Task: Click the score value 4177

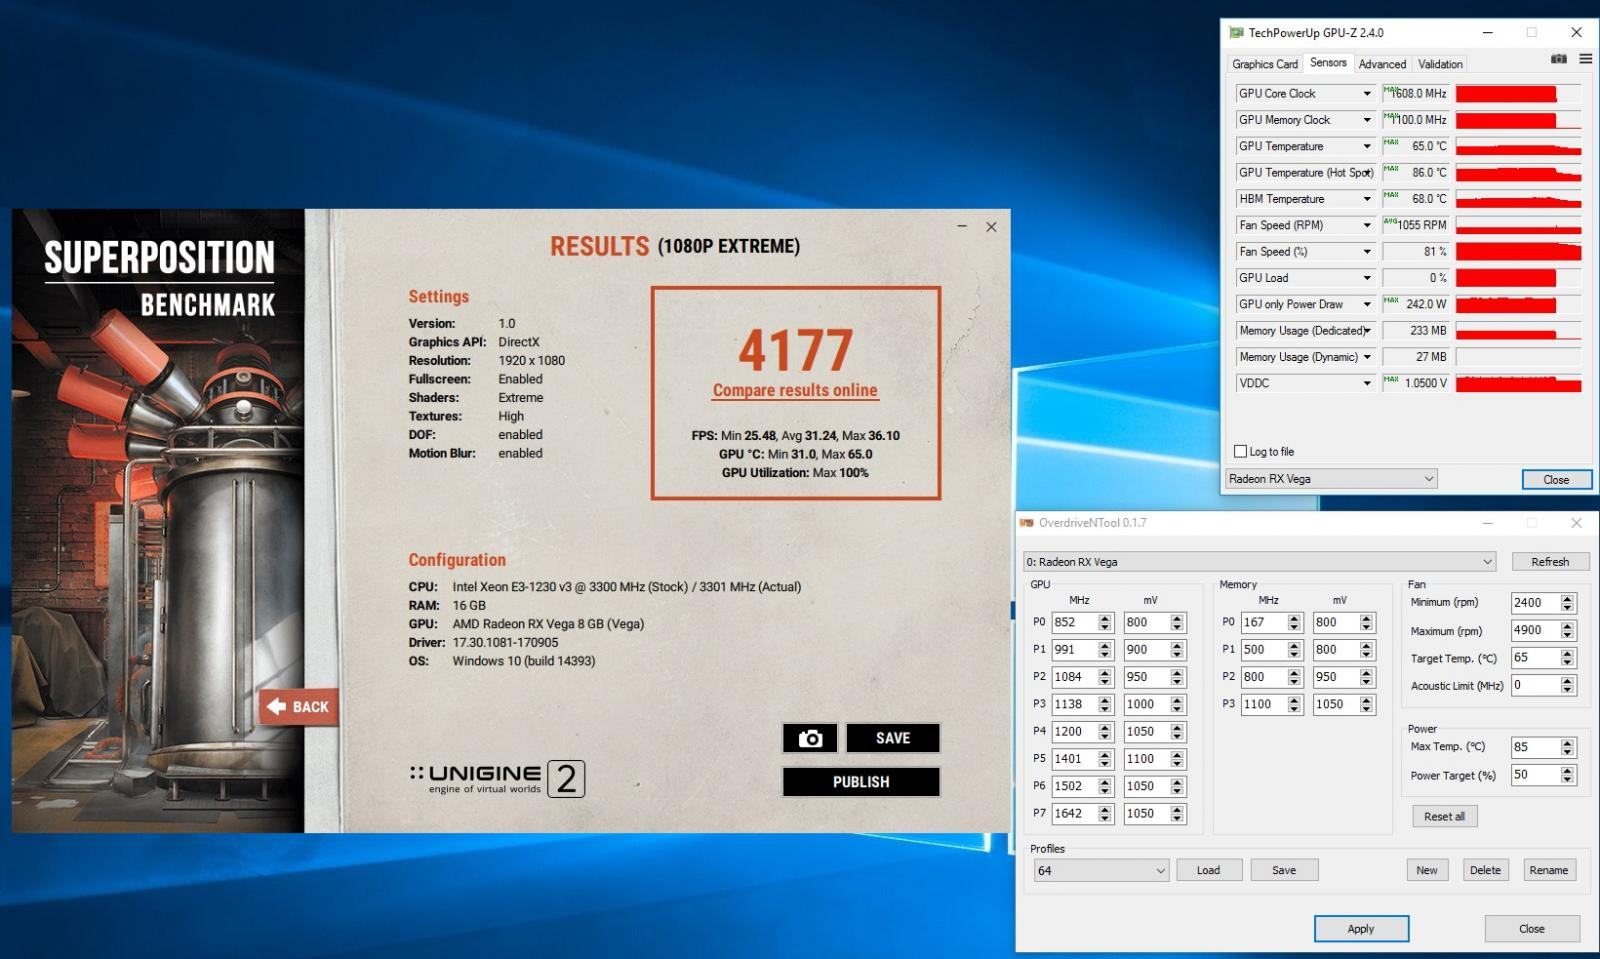Action: 796,350
